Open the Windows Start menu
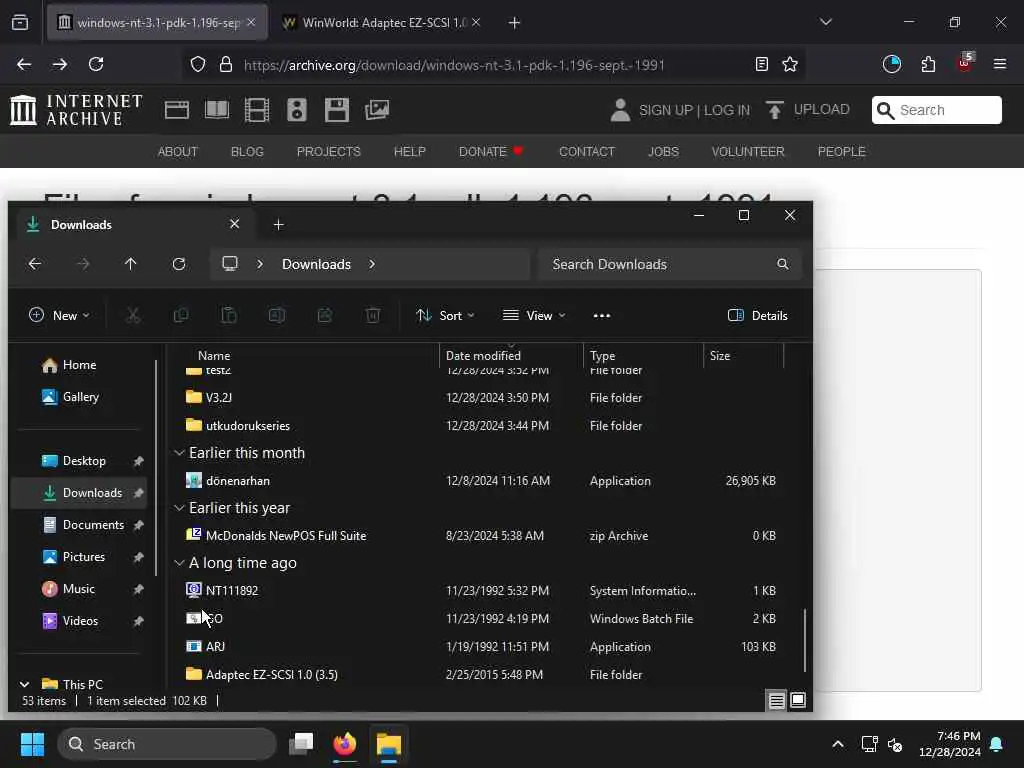Viewport: 1024px width, 768px height. [32, 744]
